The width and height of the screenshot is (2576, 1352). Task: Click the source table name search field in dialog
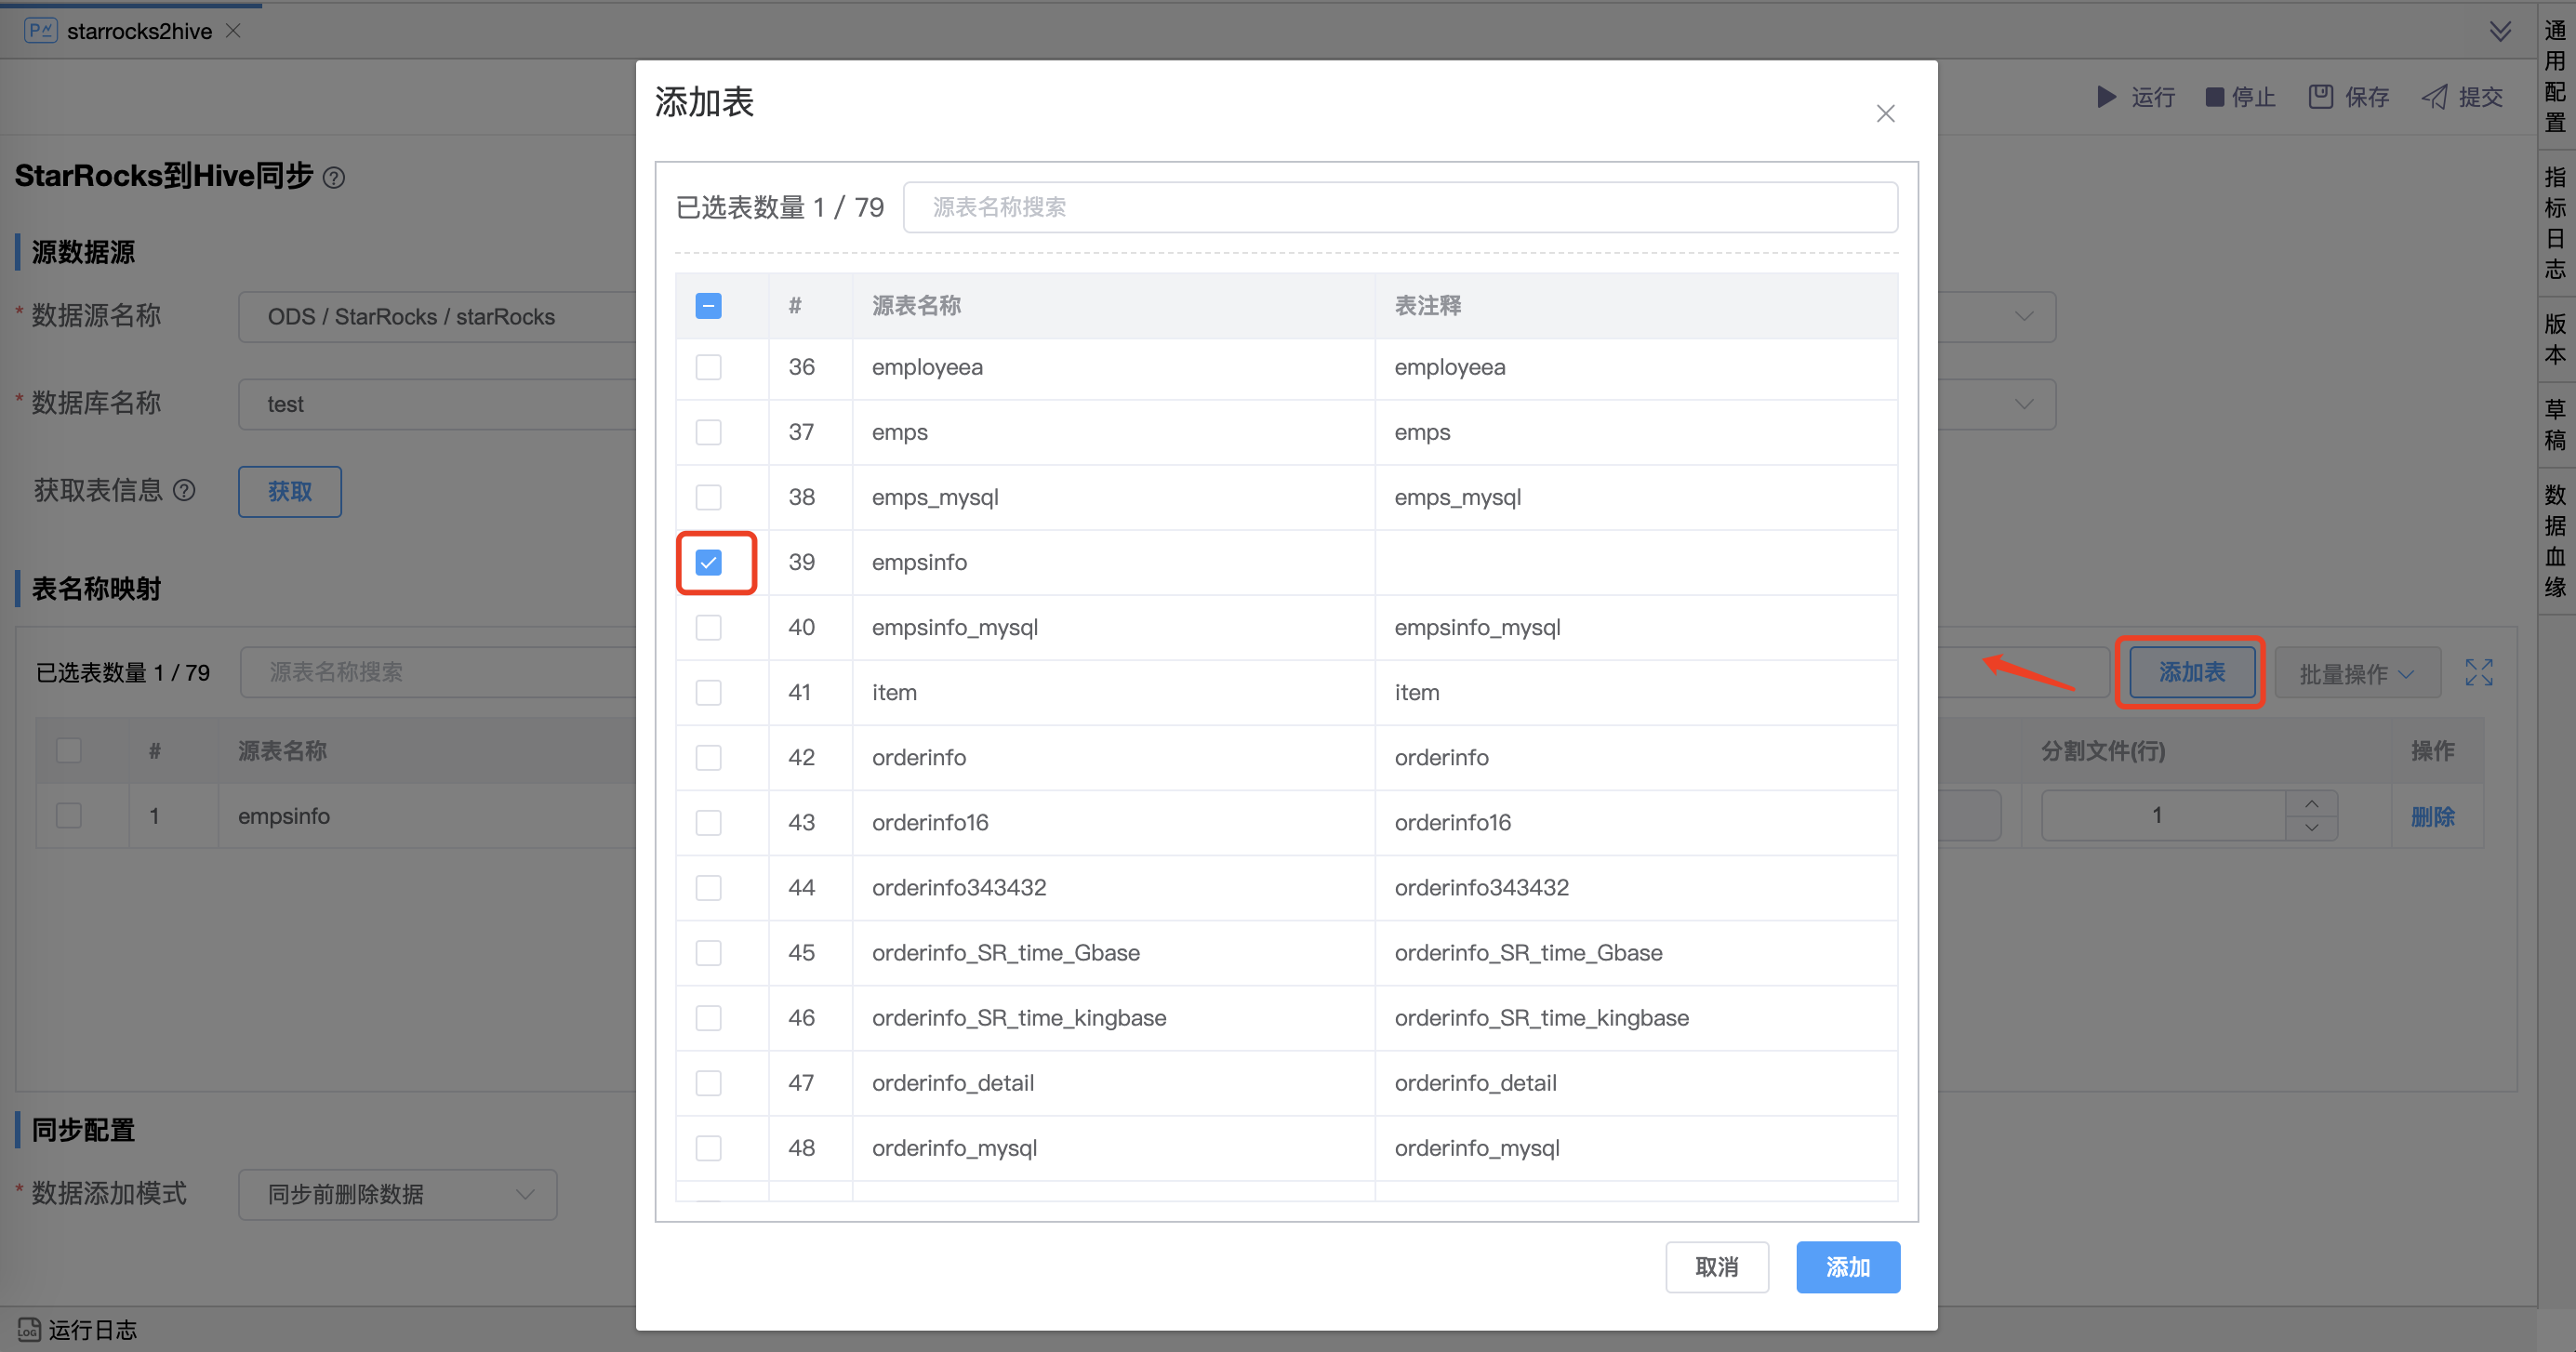[x=1399, y=208]
